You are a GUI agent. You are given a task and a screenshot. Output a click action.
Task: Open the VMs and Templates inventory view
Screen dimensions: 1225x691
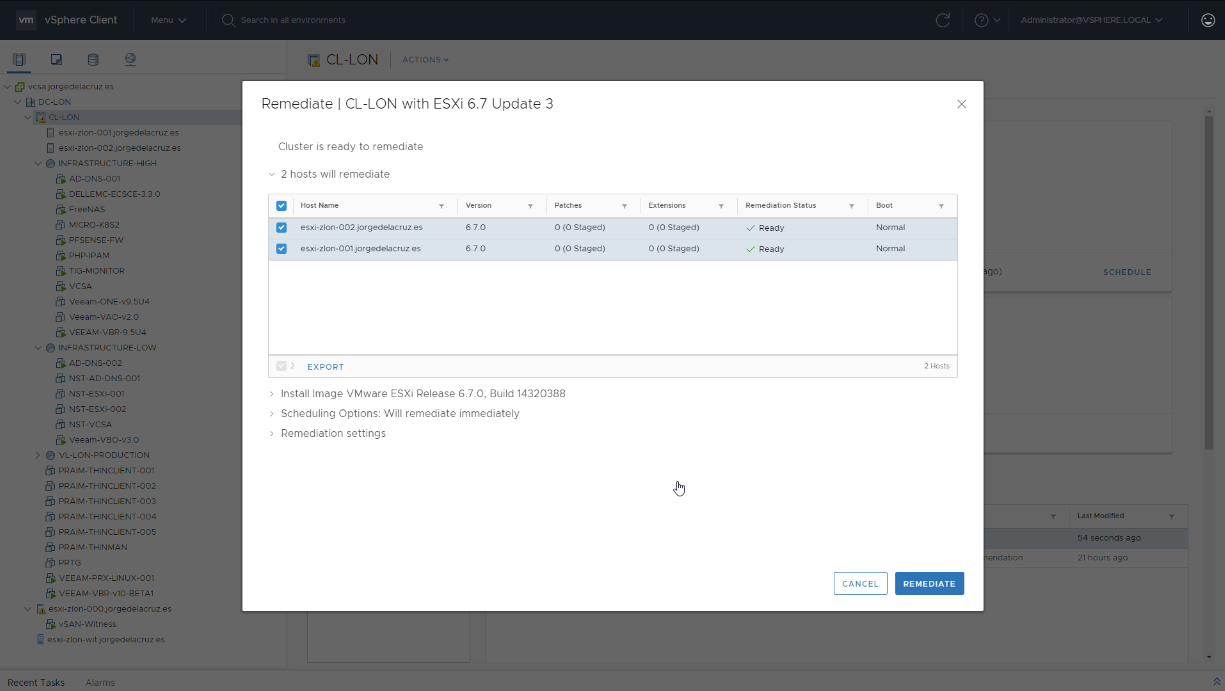pos(56,60)
